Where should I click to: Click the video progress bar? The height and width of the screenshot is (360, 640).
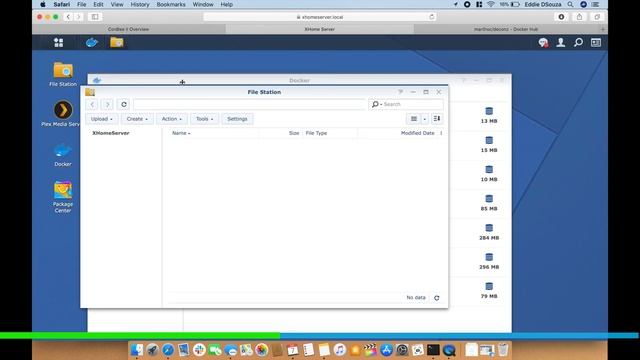tap(319, 336)
